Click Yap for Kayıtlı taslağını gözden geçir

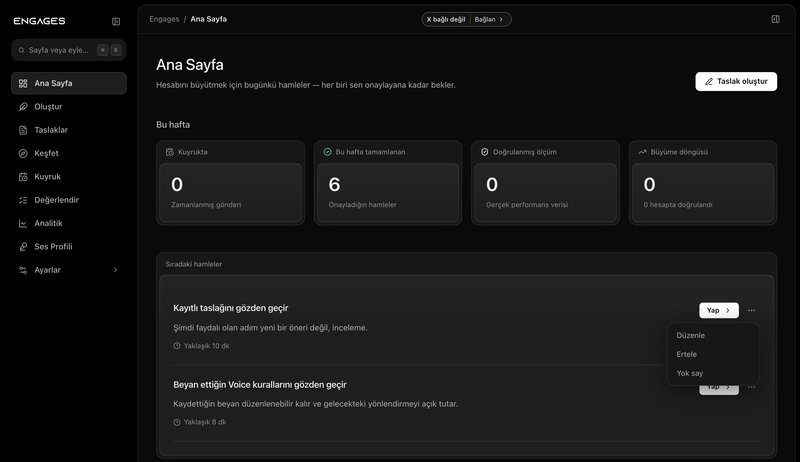718,310
